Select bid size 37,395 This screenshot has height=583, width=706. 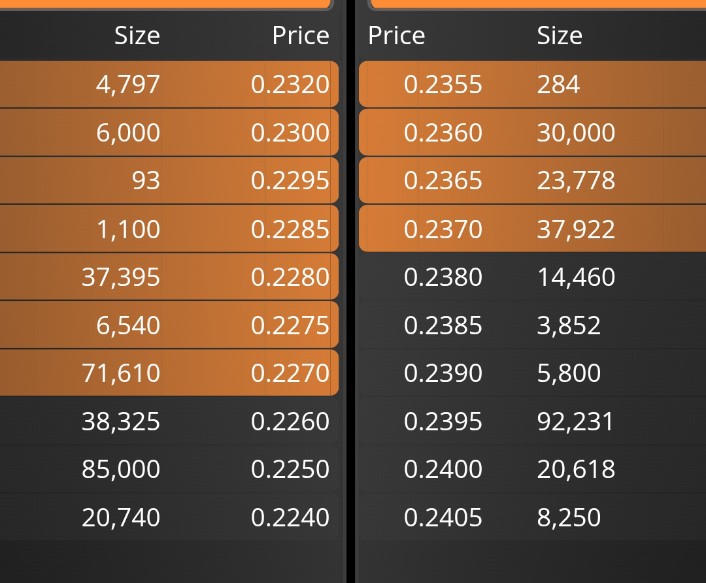point(121,276)
